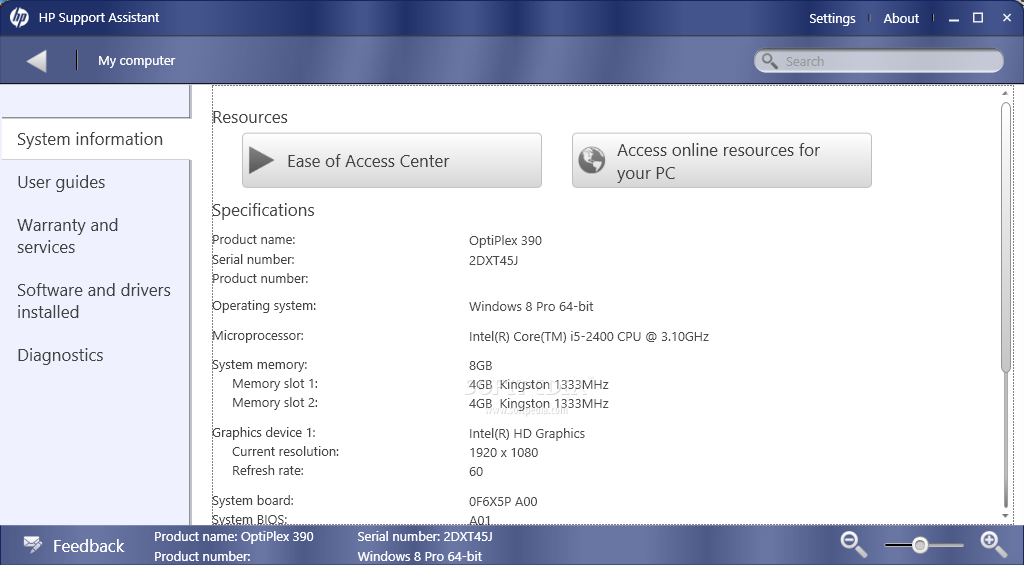Click Memory slot 2 label

point(275,402)
